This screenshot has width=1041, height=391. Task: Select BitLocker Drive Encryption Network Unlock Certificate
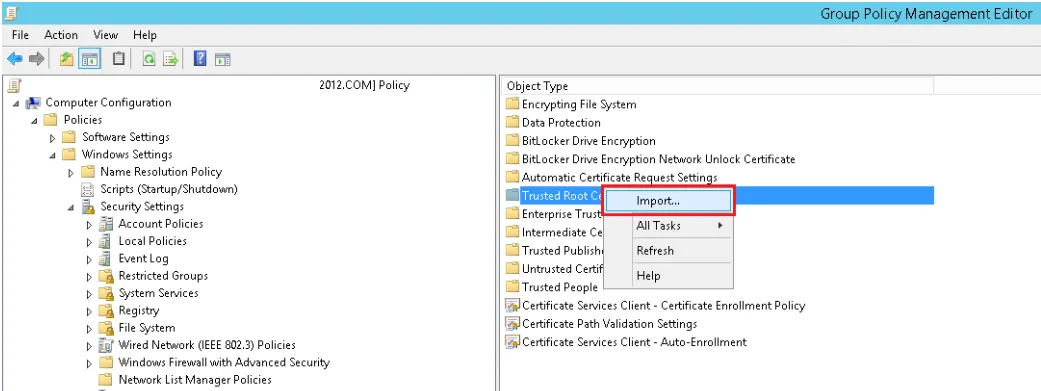click(x=659, y=159)
